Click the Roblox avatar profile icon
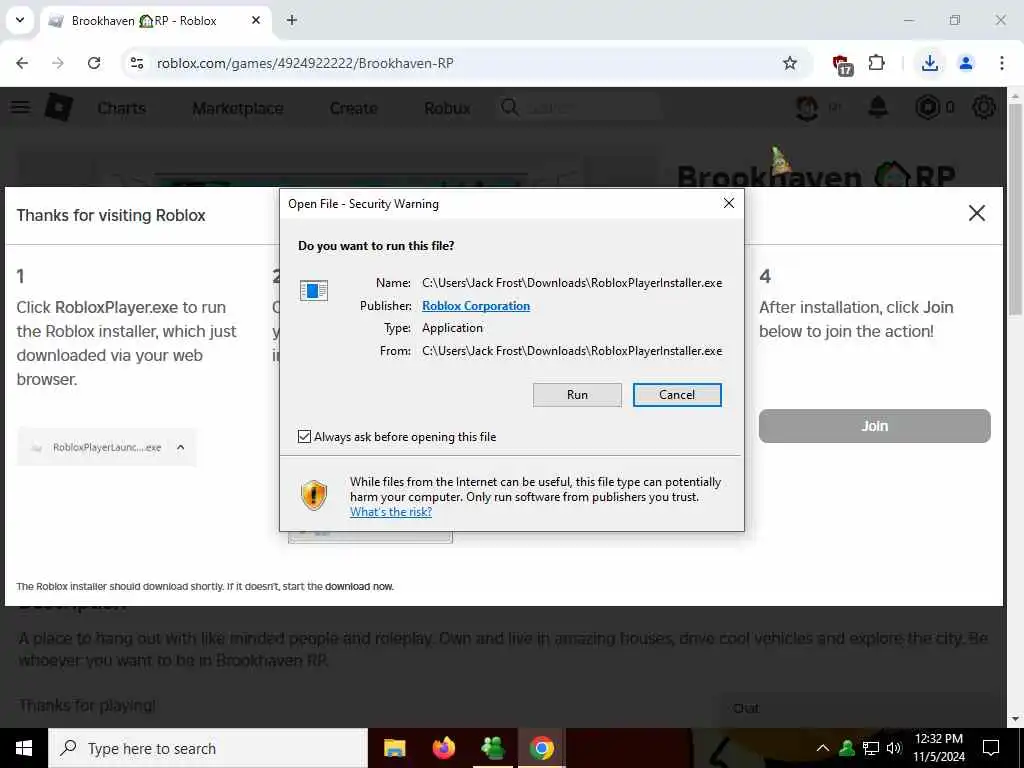This screenshot has width=1024, height=768. point(807,107)
